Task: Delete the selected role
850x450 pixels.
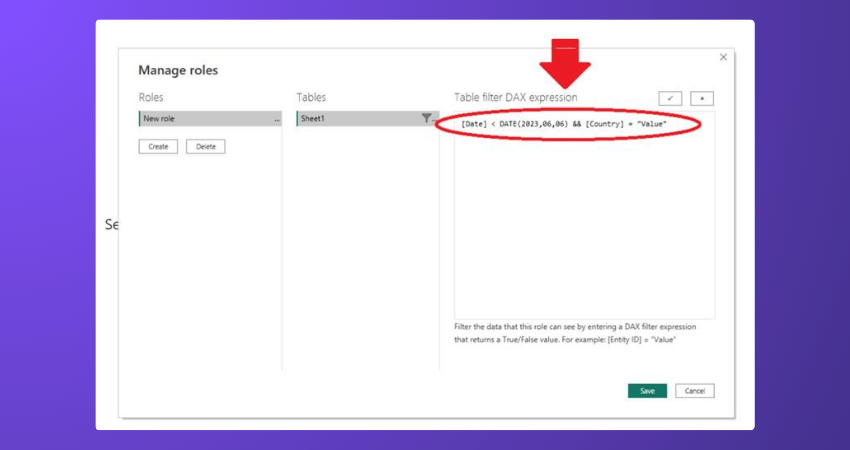Action: click(x=205, y=146)
